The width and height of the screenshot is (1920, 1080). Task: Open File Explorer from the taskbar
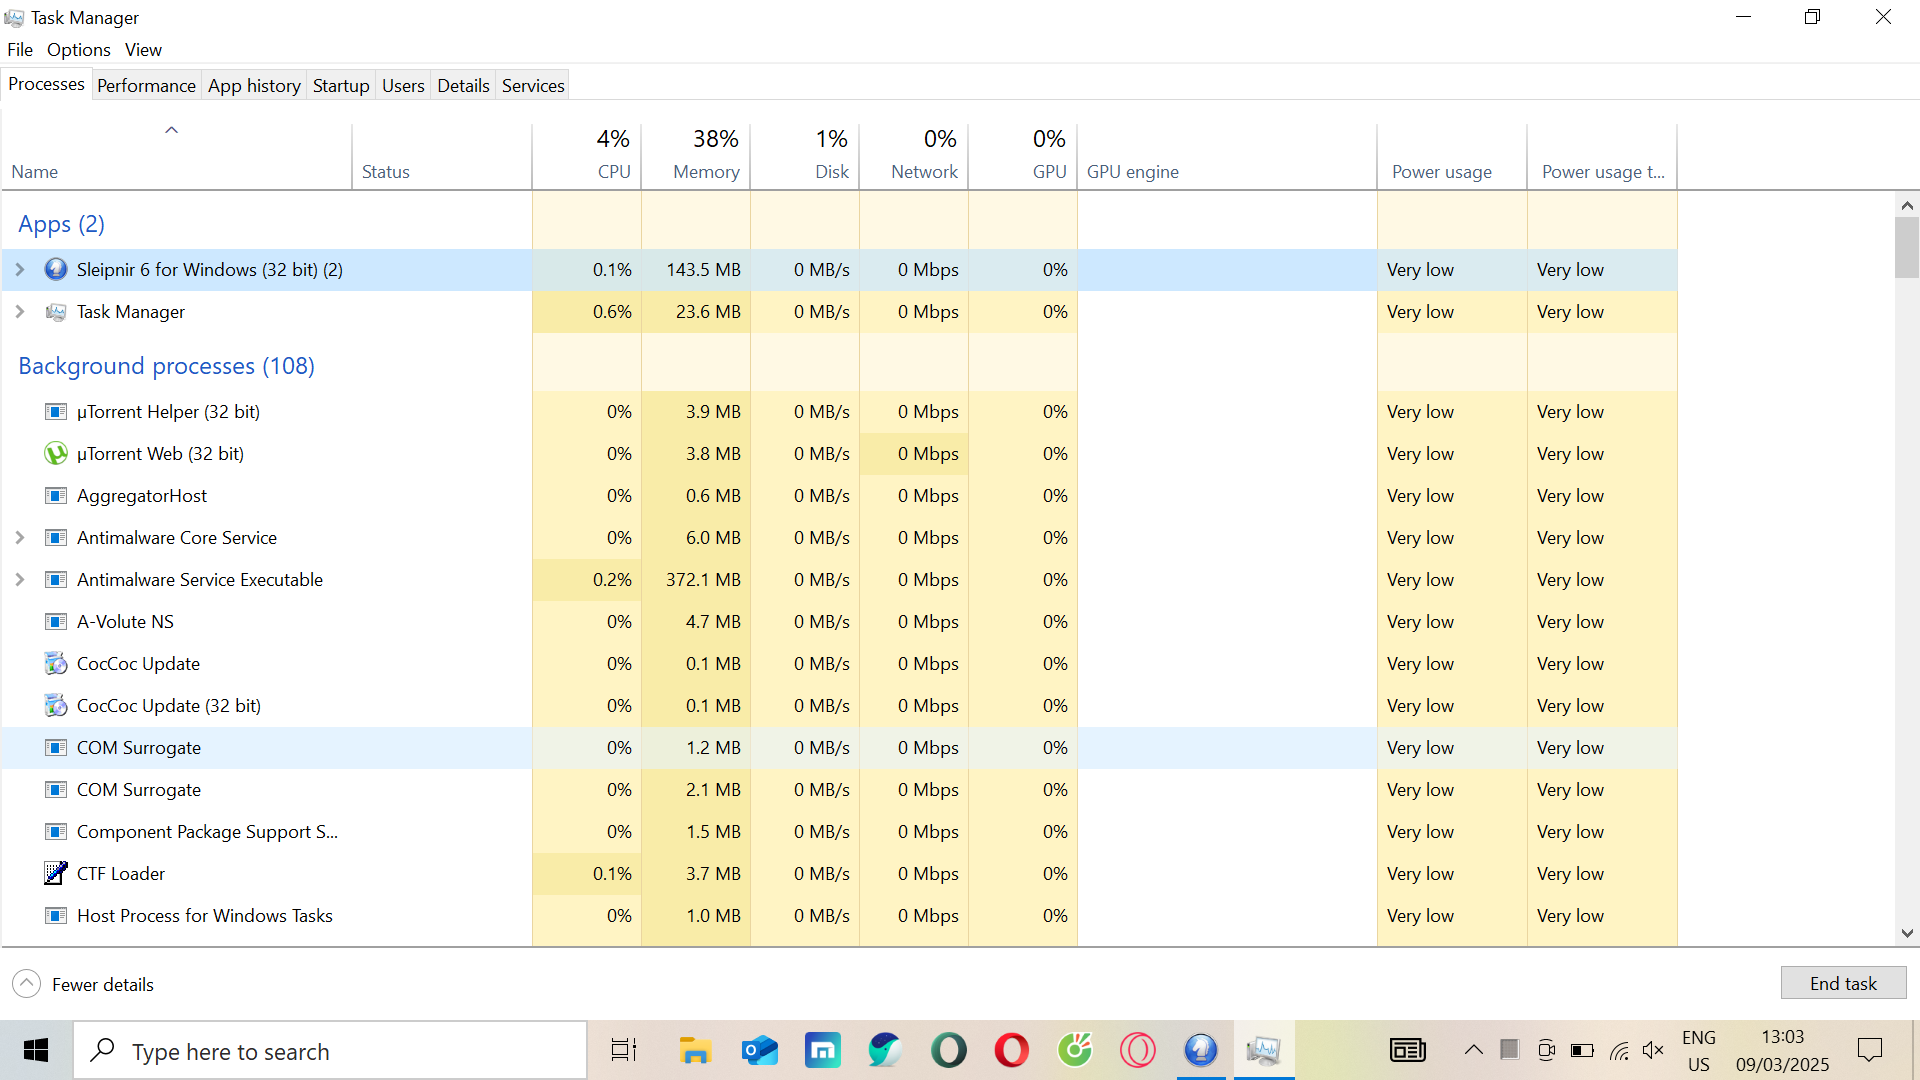tap(695, 1050)
